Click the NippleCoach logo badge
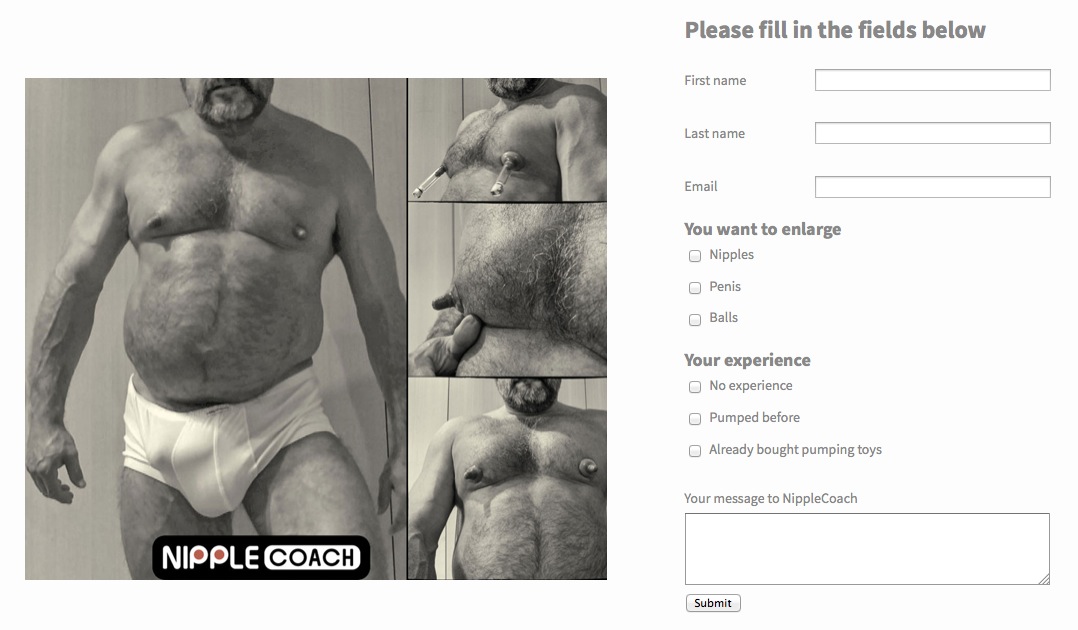 click(x=261, y=557)
